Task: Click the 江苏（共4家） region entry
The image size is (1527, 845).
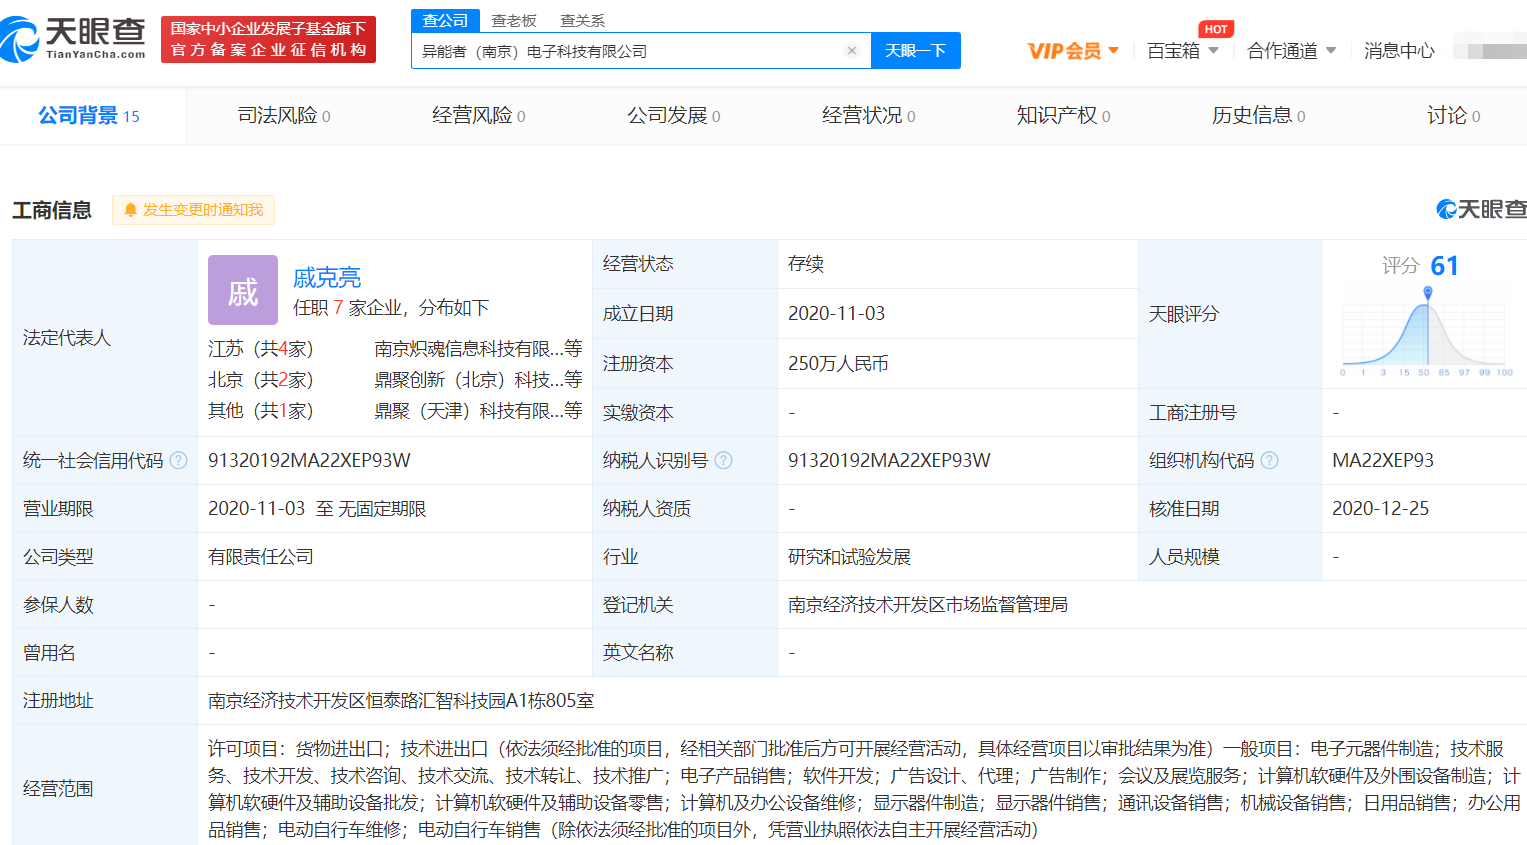Action: pos(261,349)
